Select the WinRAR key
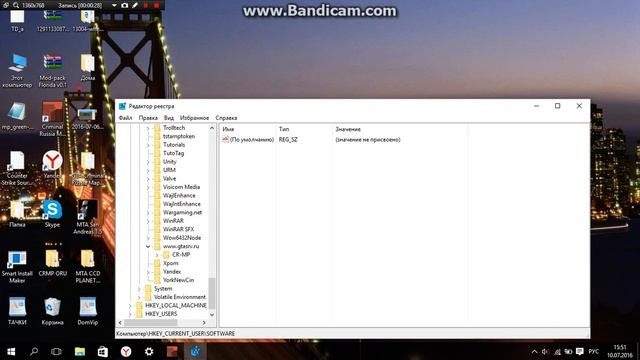Screen dimensions: 640x360 pyautogui.click(x=173, y=221)
